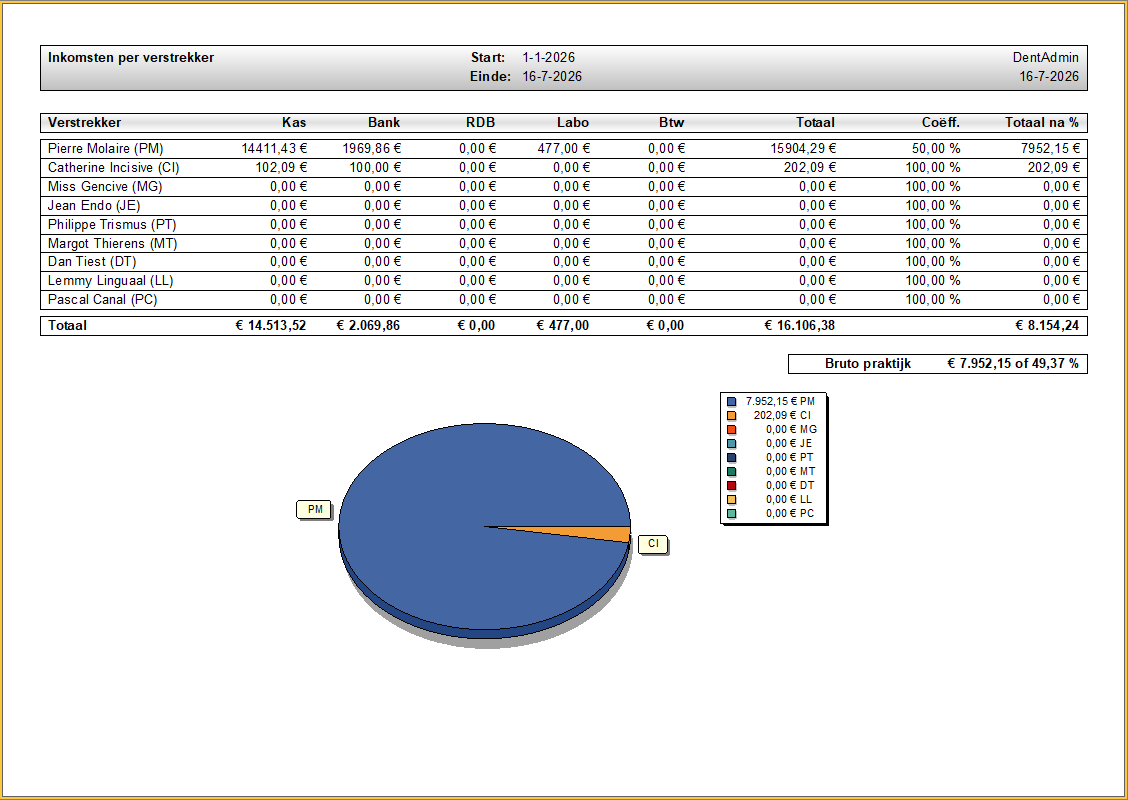The width and height of the screenshot is (1128, 800).
Task: Click the 102,09 € Kas value
Action: coord(281,168)
